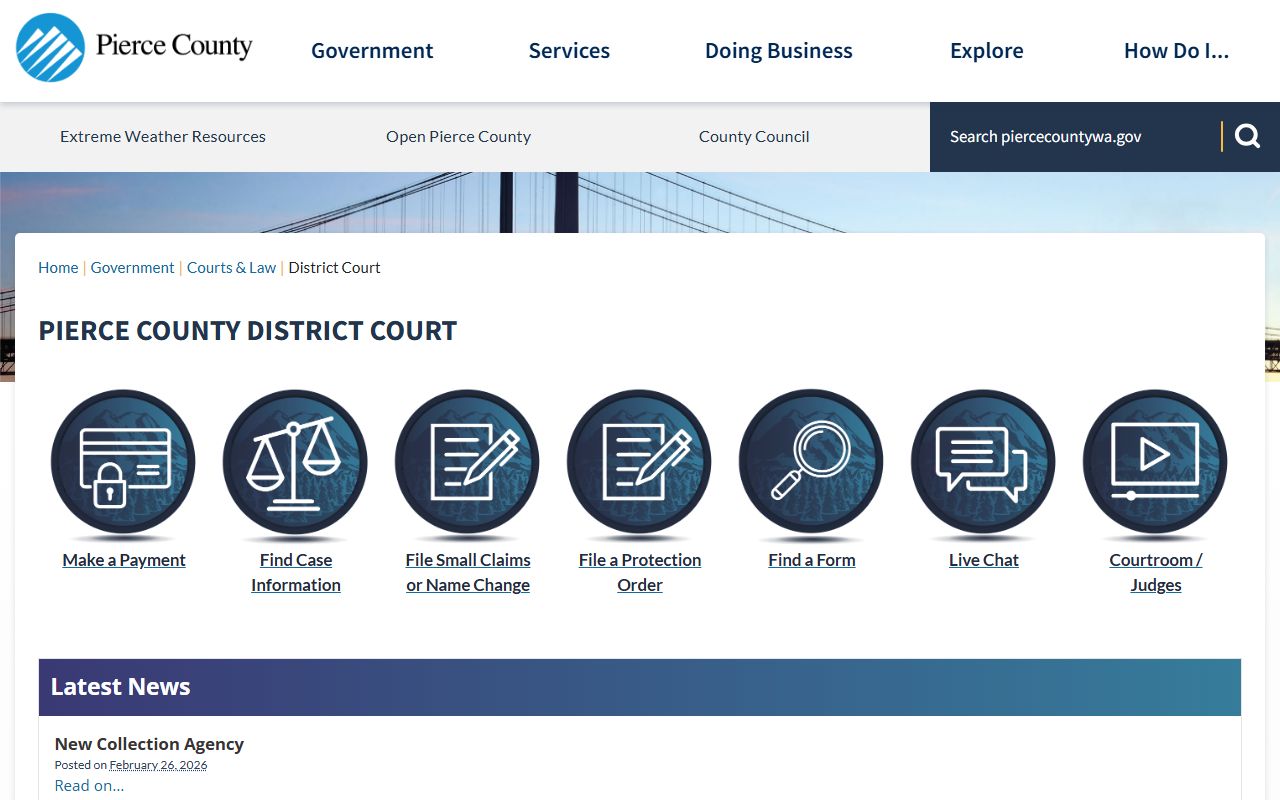Viewport: 1280px width, 800px height.
Task: Click the Pierce County logo
Action: (x=134, y=47)
